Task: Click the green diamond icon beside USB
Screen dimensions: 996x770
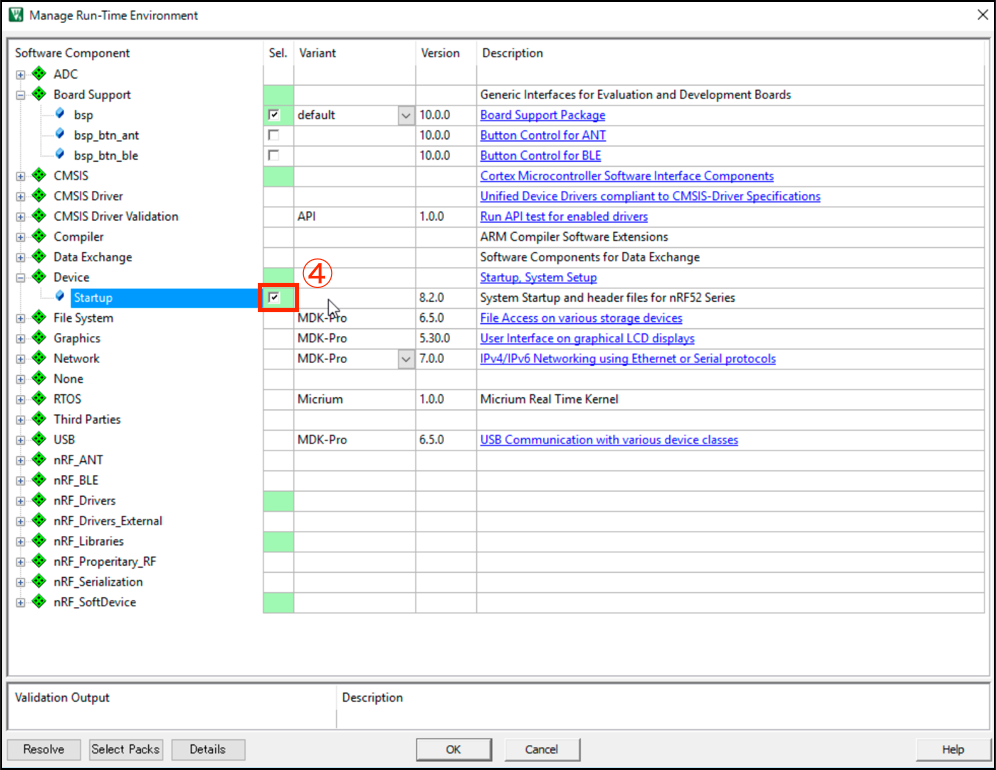Action: pos(39,440)
